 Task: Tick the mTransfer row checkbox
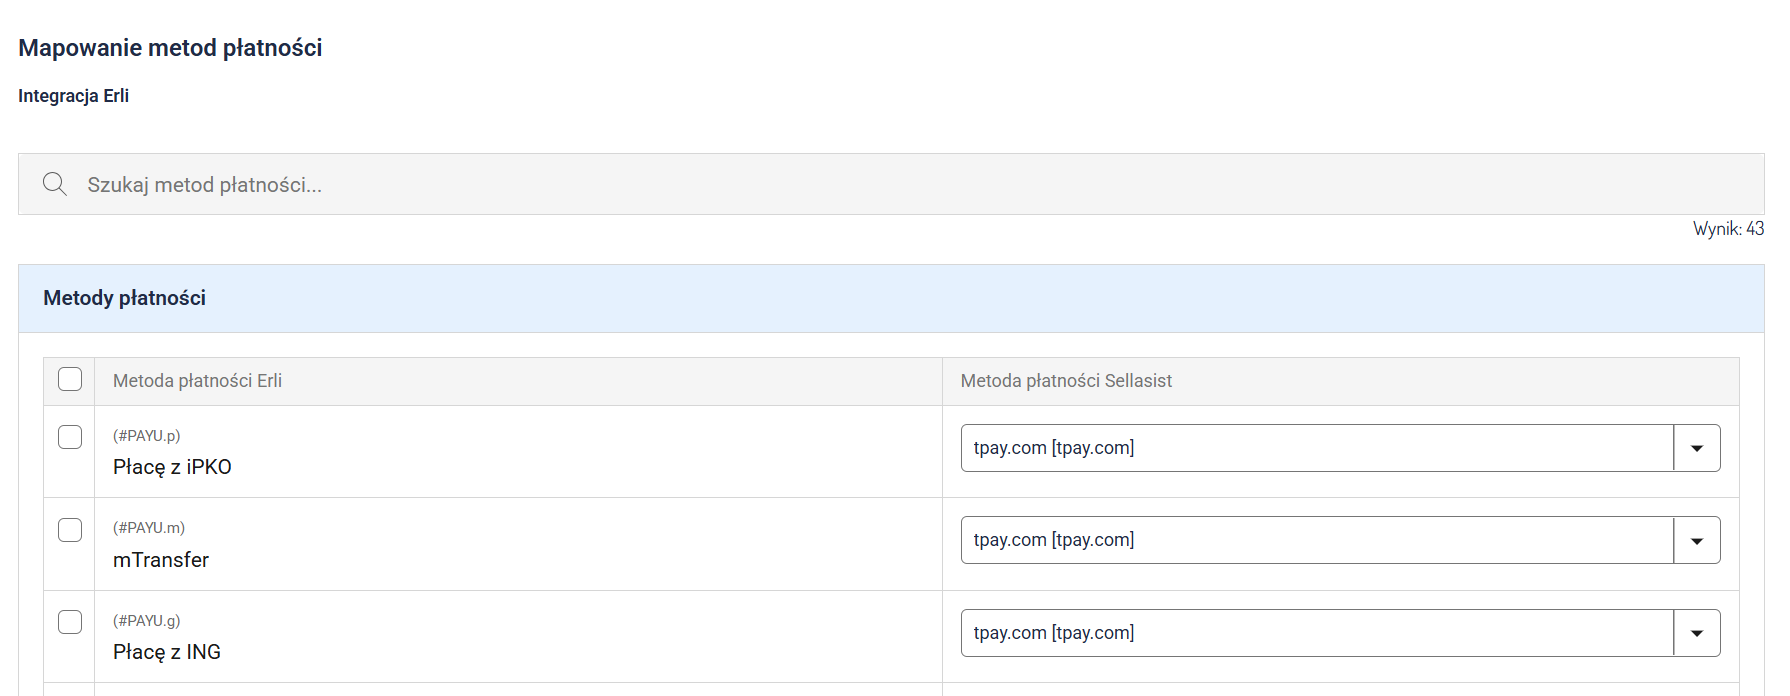tap(70, 530)
